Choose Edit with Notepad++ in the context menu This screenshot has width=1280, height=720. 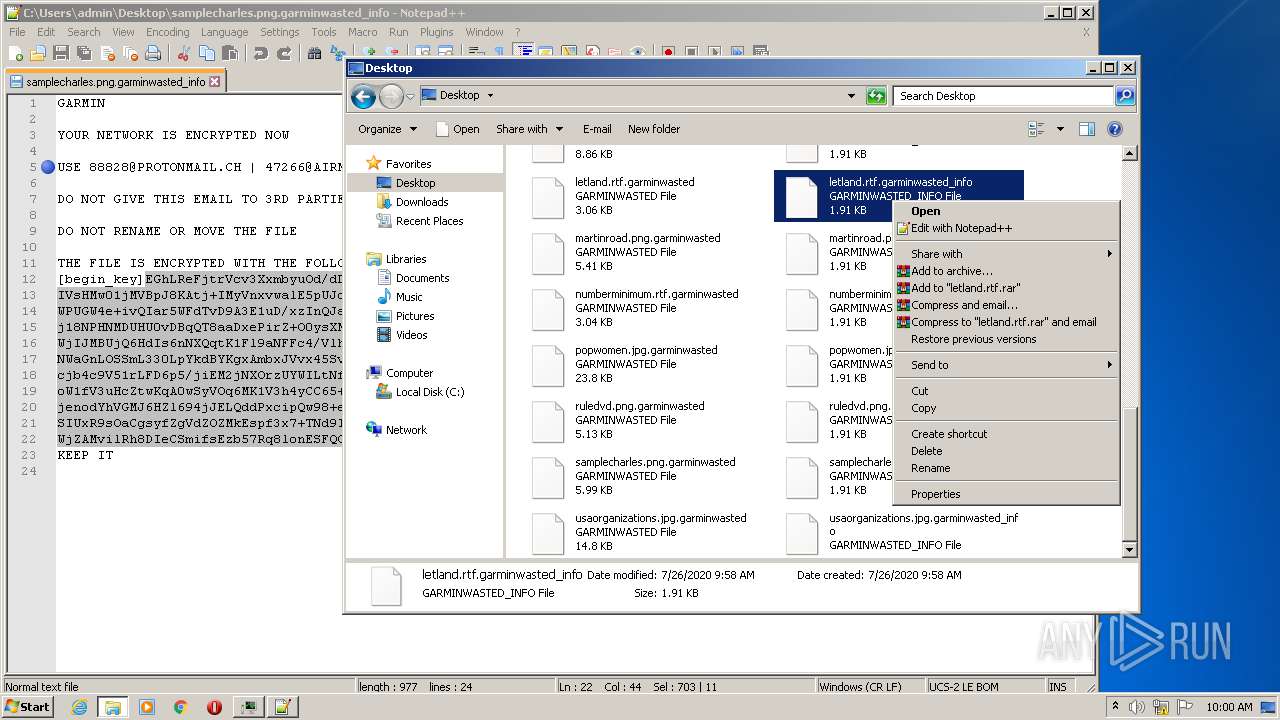(1006, 228)
